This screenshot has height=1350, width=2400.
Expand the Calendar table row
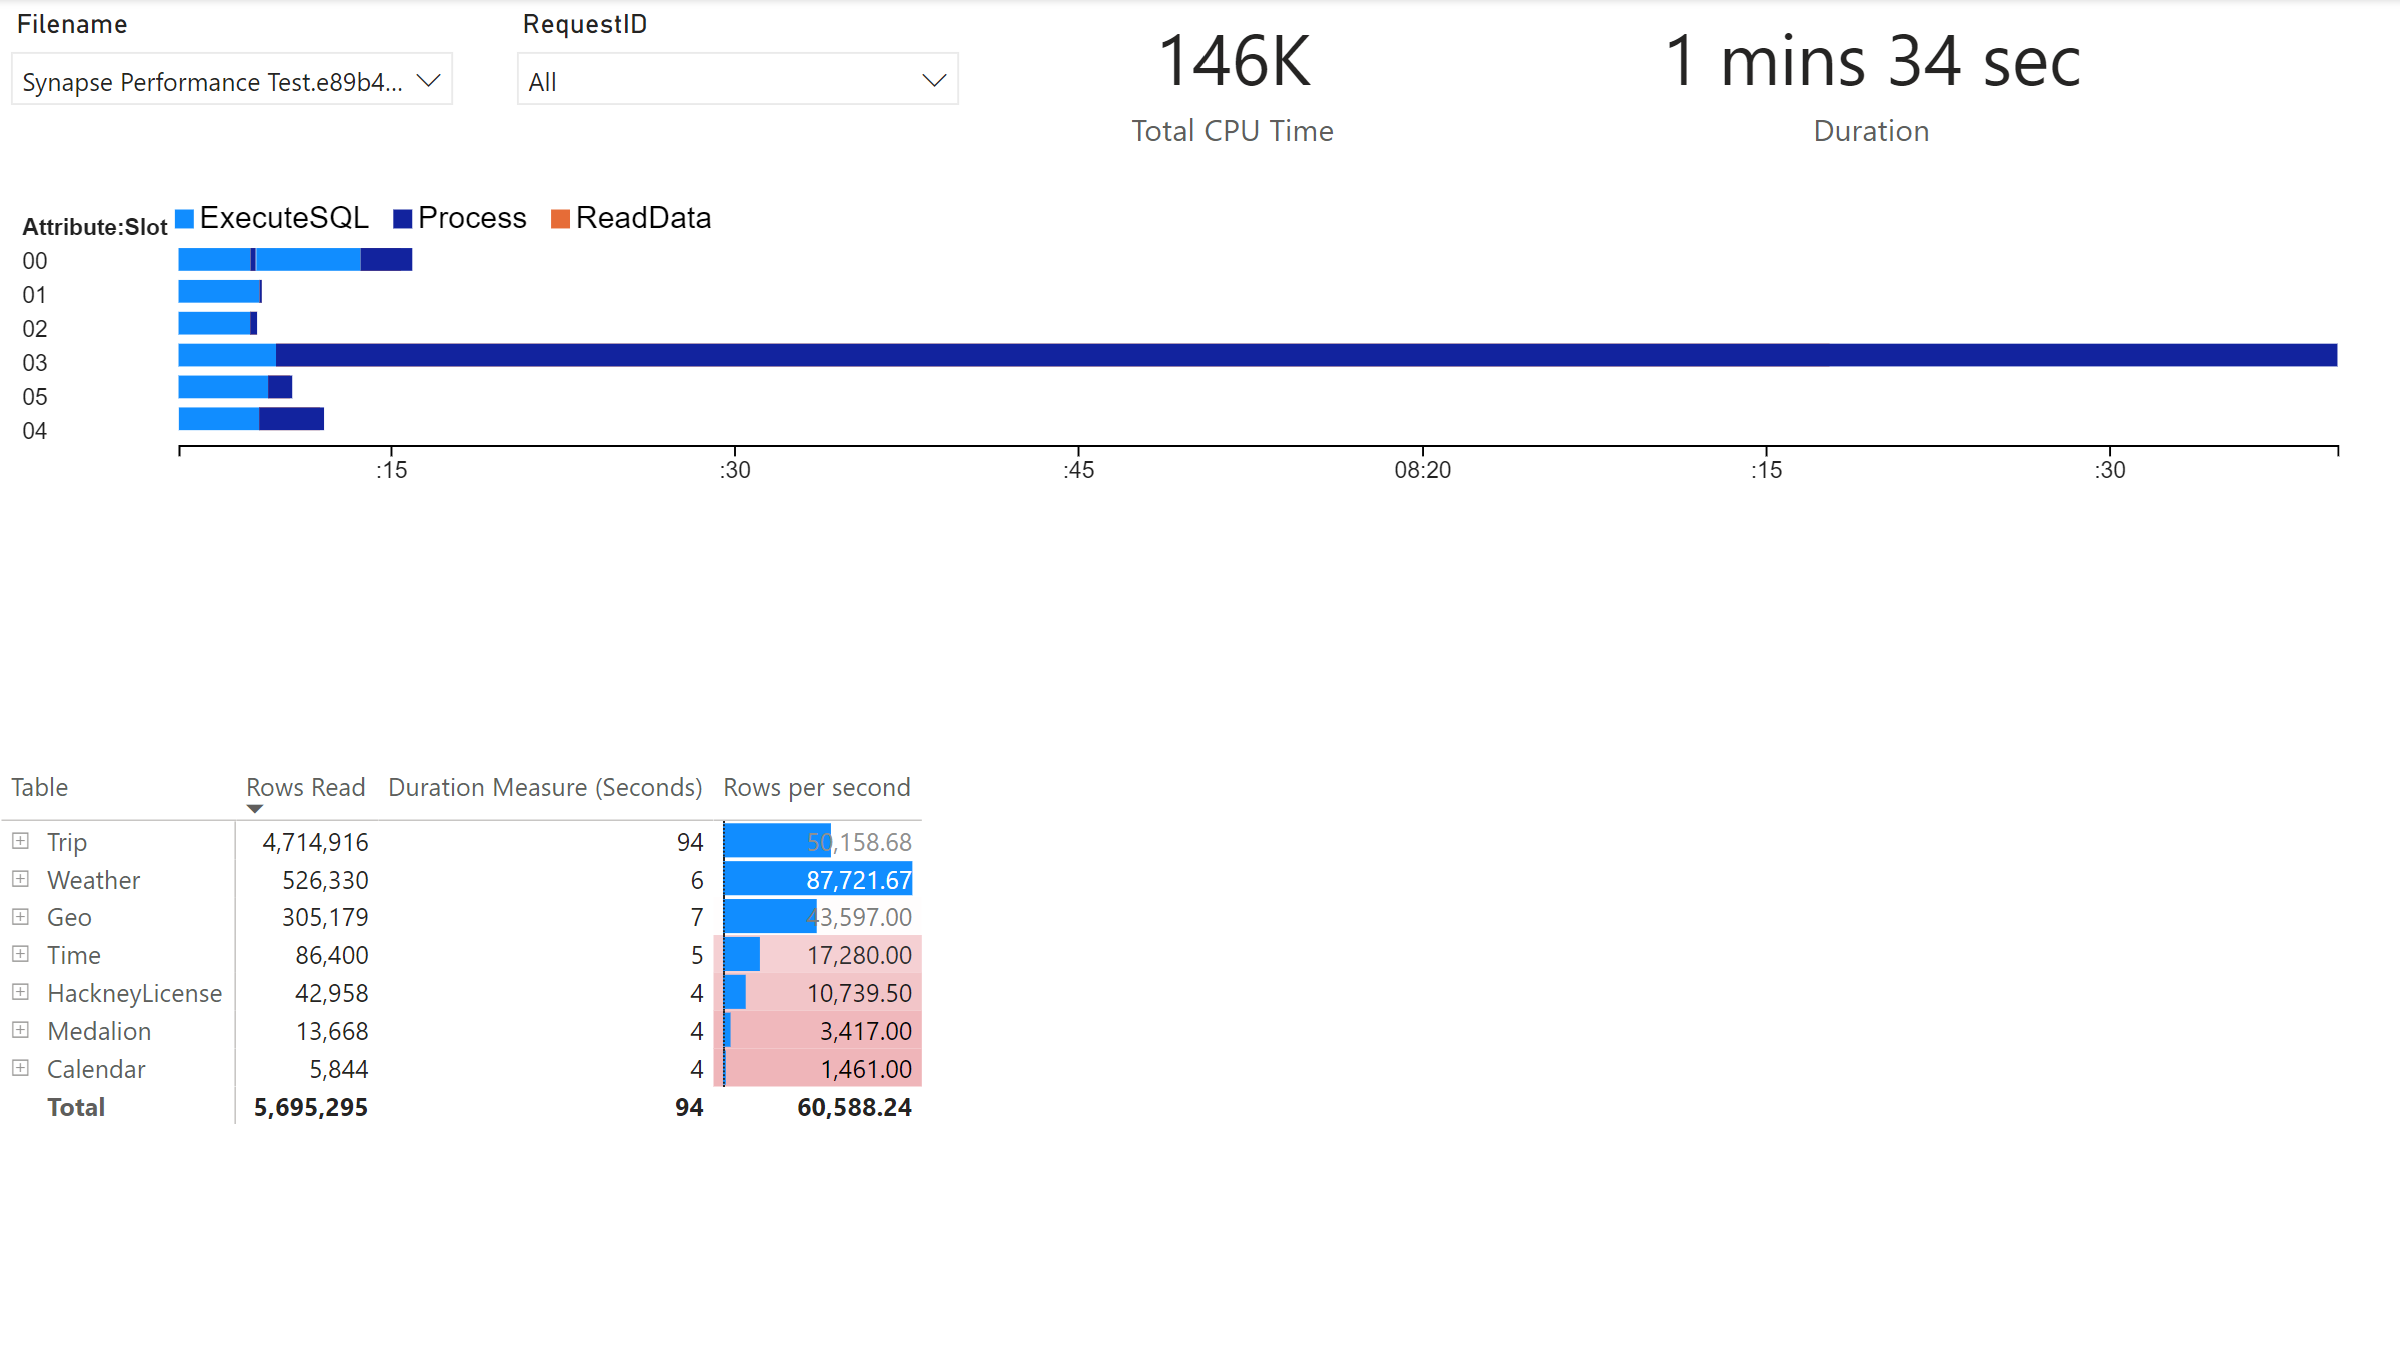(x=20, y=1068)
